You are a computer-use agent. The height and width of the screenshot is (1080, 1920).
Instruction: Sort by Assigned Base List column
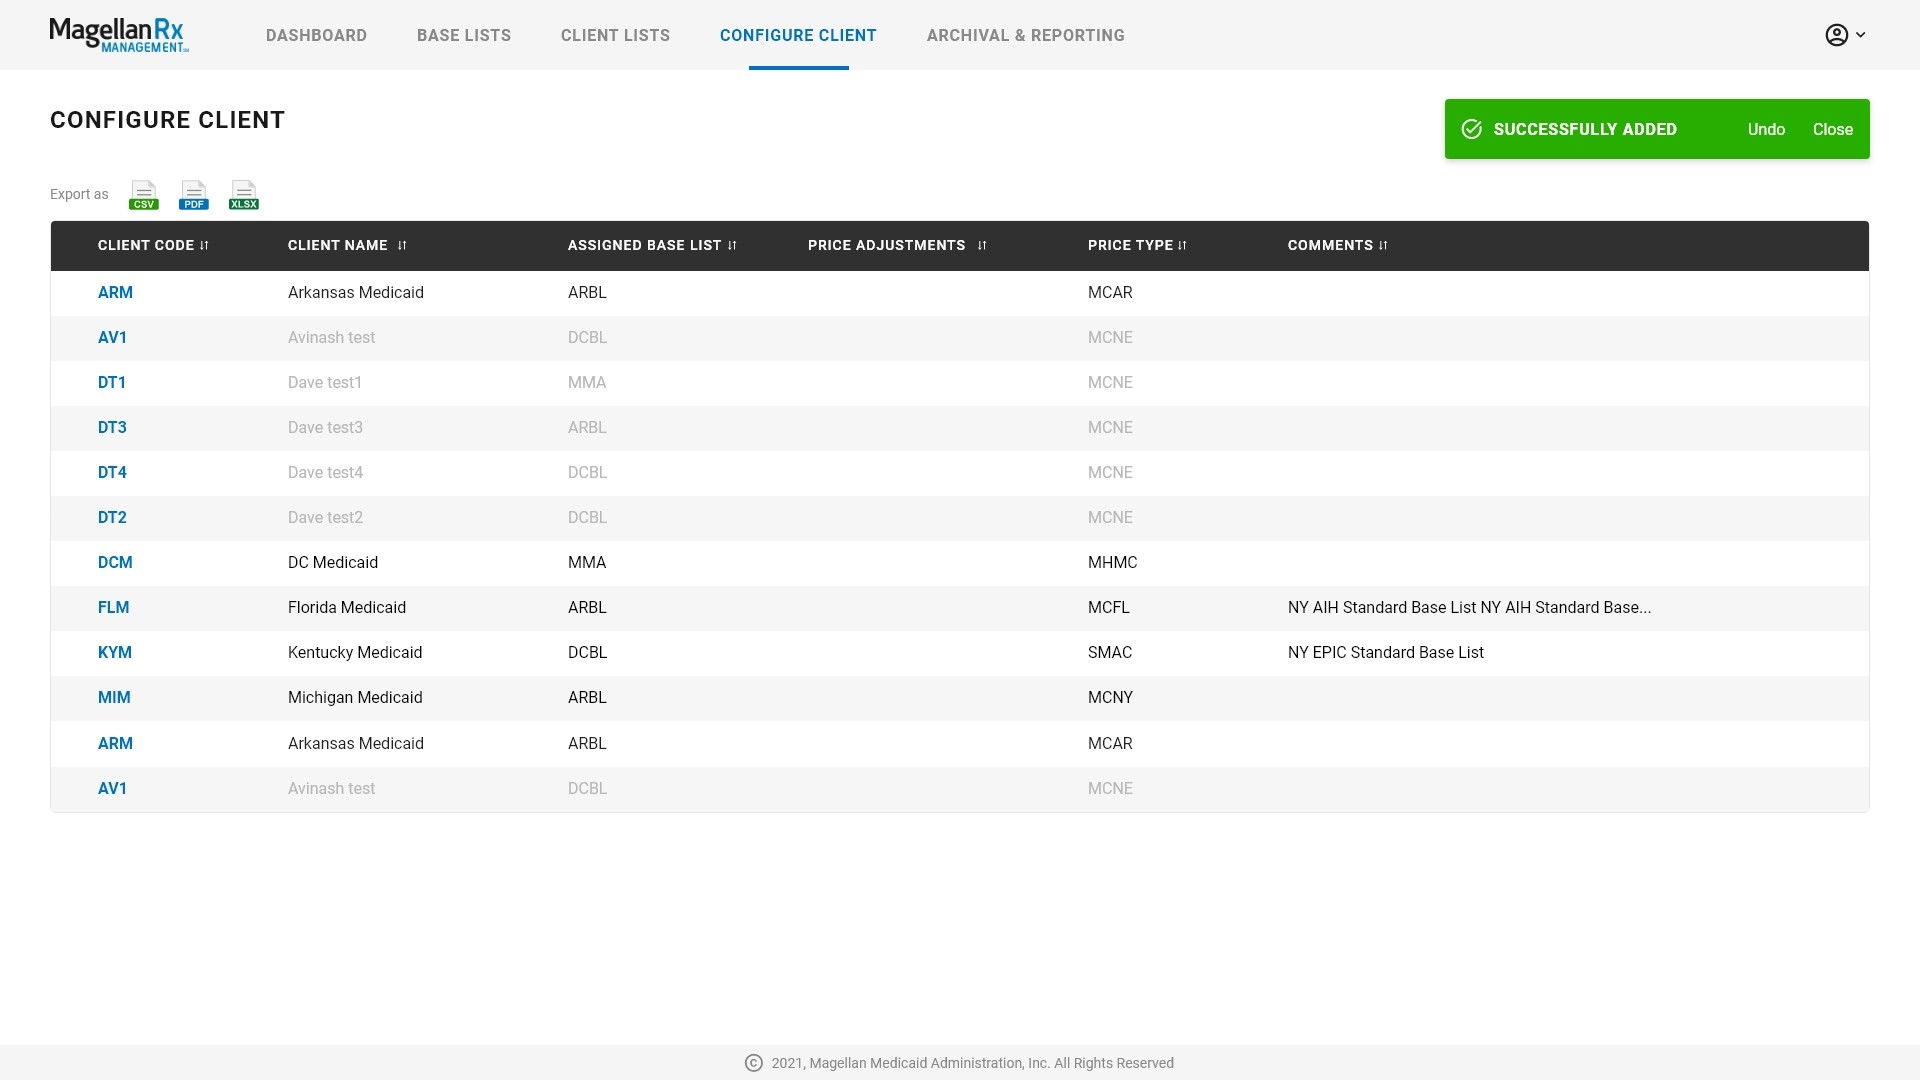pyautogui.click(x=732, y=246)
